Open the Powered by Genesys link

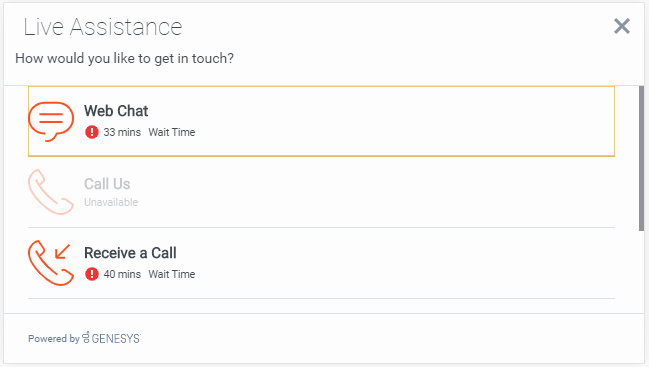click(x=84, y=338)
